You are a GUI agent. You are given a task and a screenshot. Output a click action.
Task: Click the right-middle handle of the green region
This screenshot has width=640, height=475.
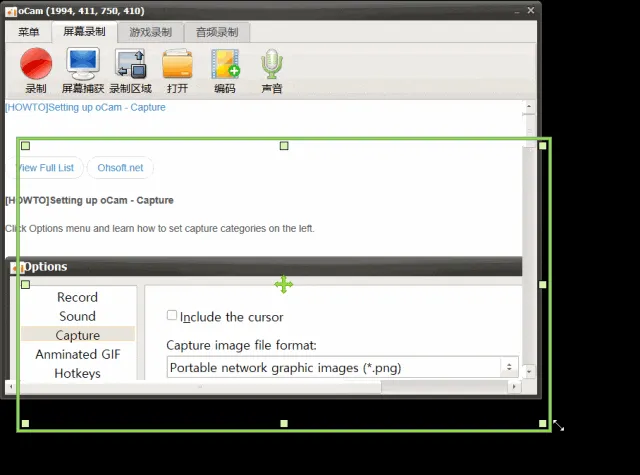pos(542,284)
